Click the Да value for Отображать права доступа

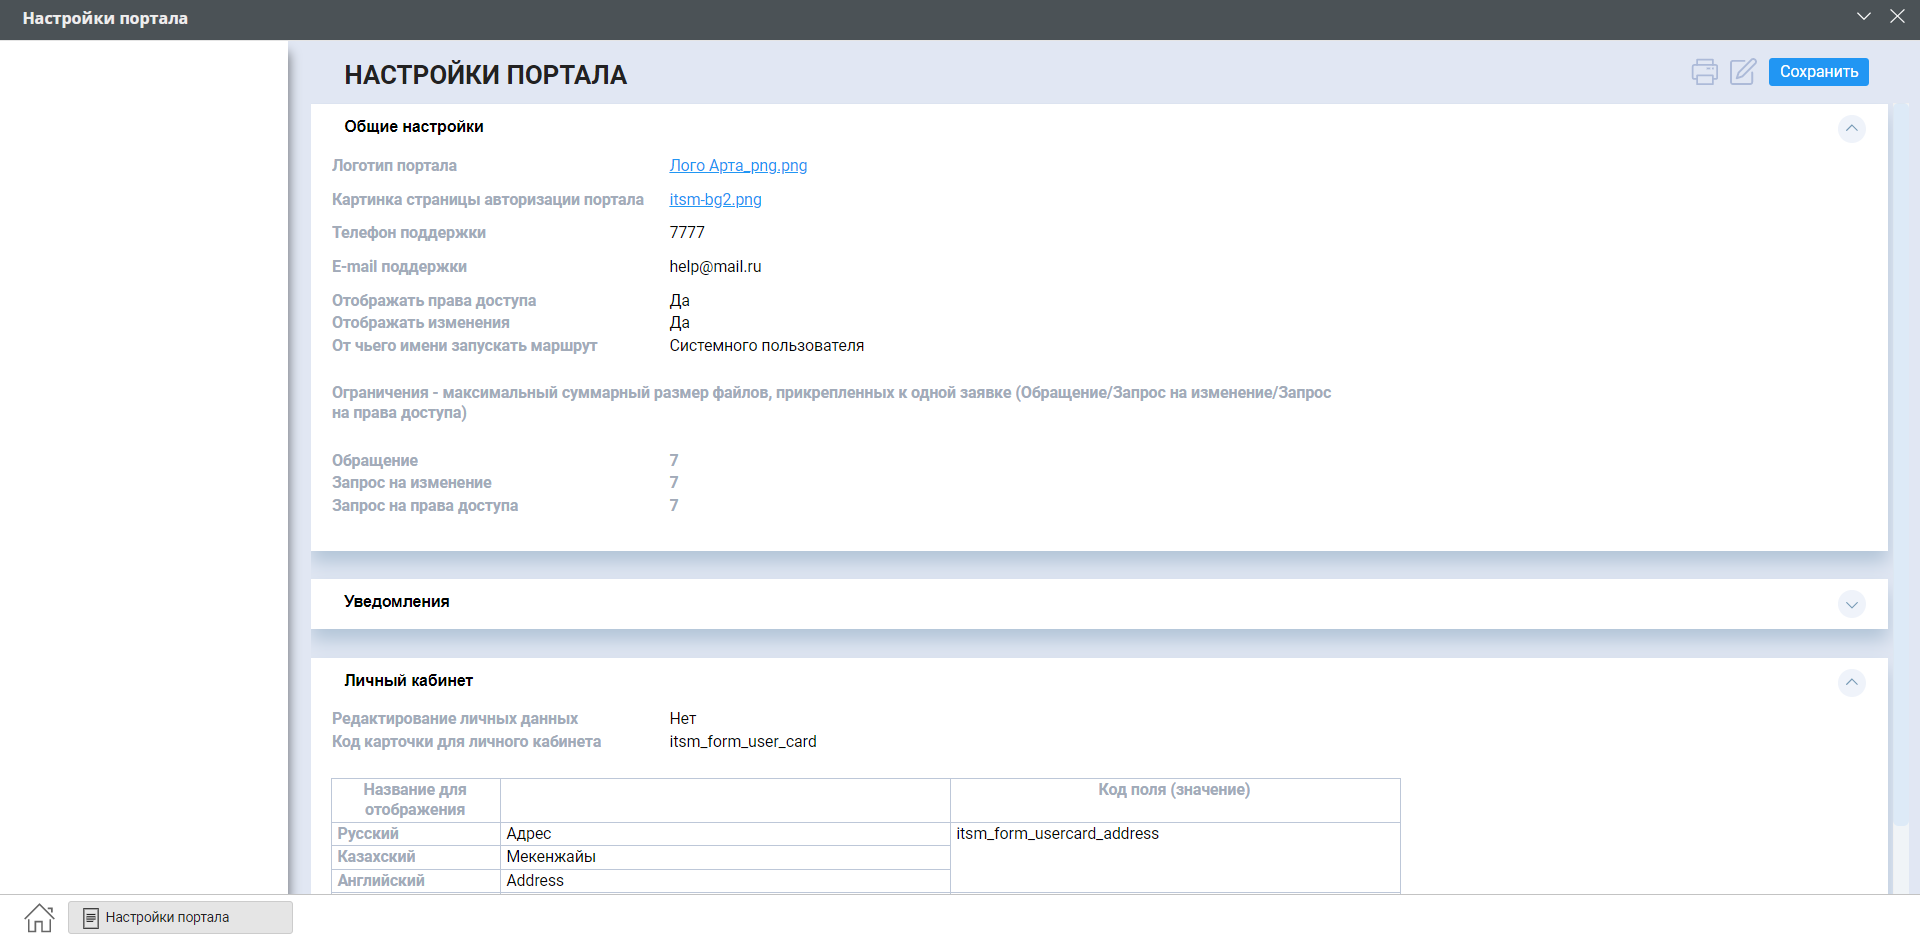click(679, 301)
